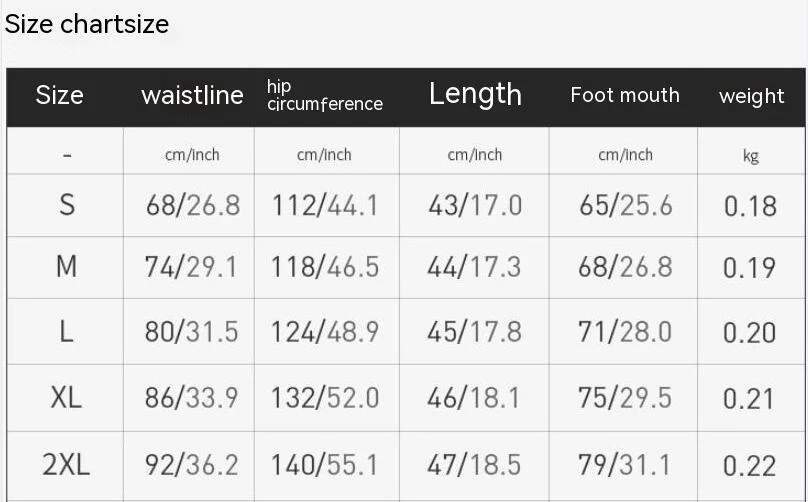Screen dimensions: 808x502
Task: Select the kg unit cell
Action: coord(751,156)
